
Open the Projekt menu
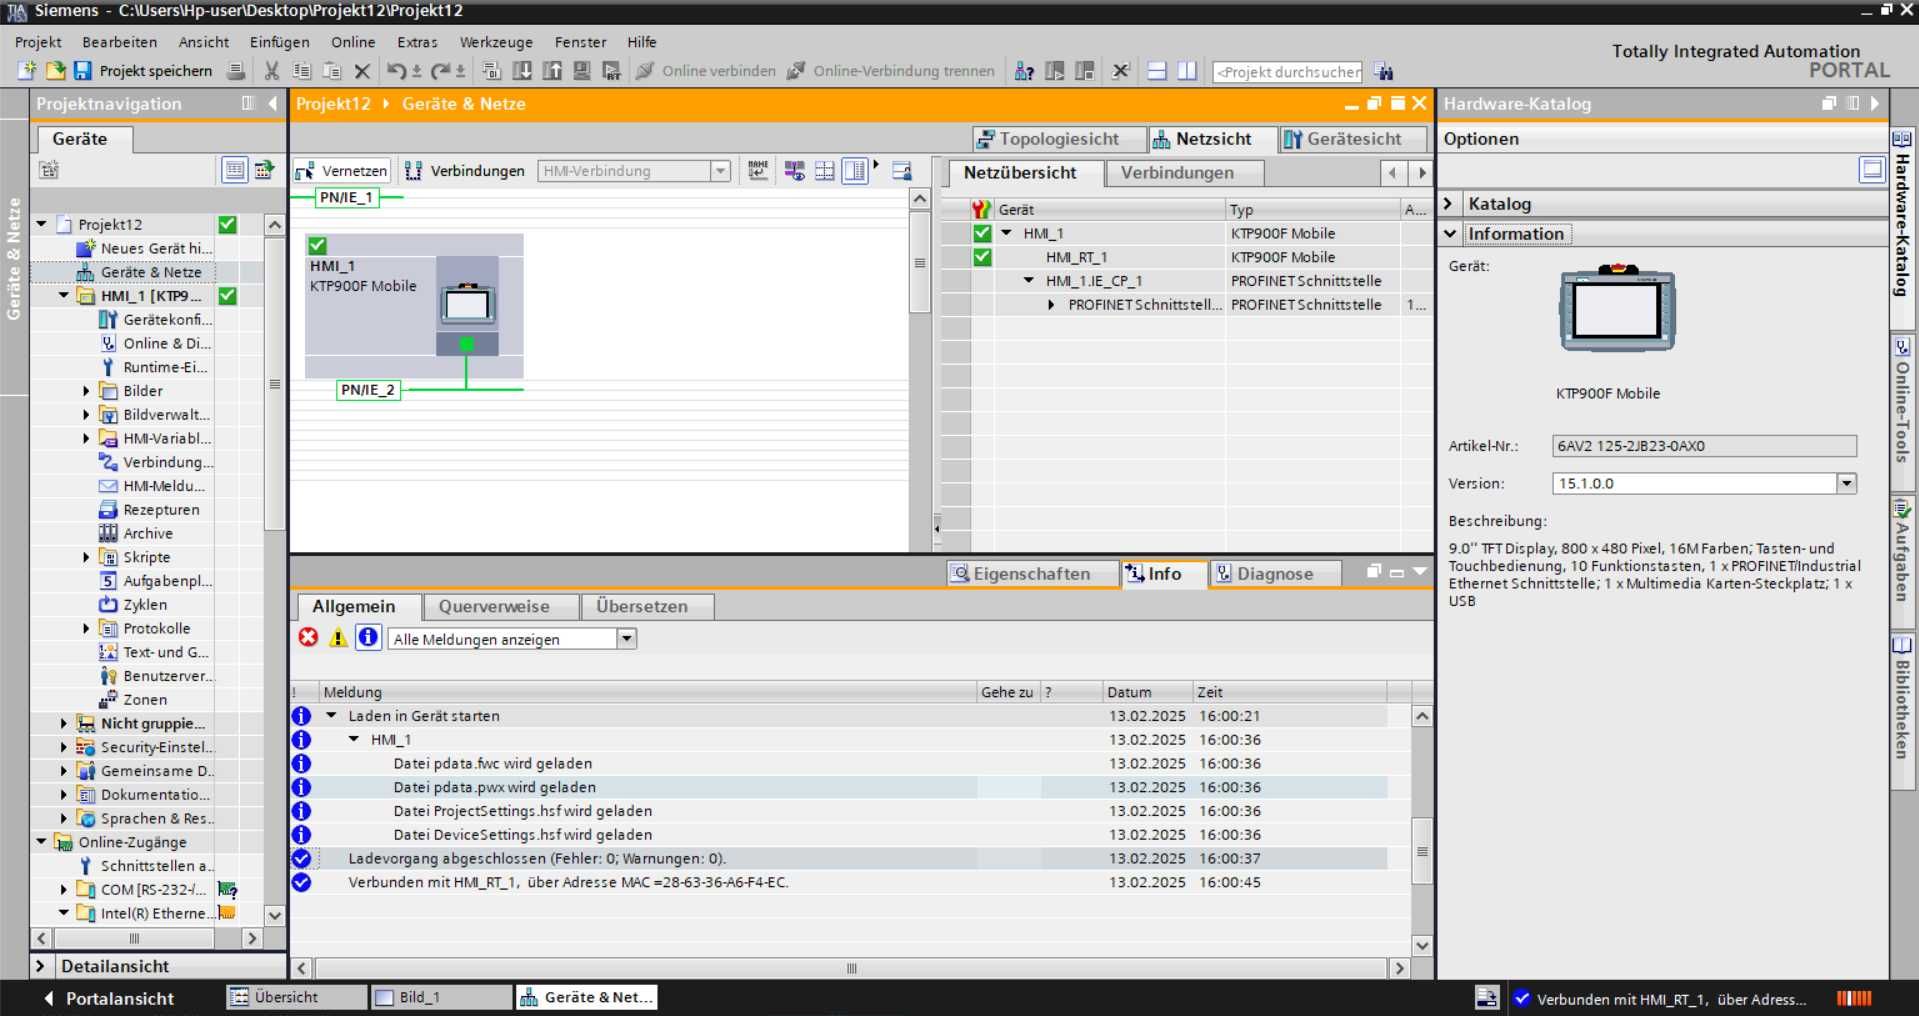tap(38, 42)
